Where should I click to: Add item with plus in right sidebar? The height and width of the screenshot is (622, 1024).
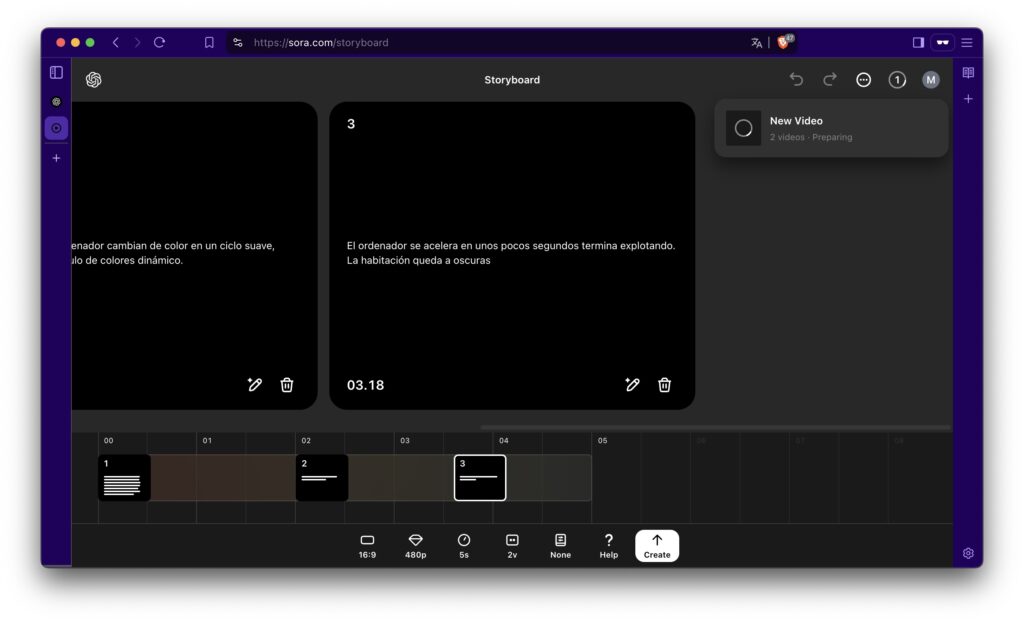coord(968,99)
